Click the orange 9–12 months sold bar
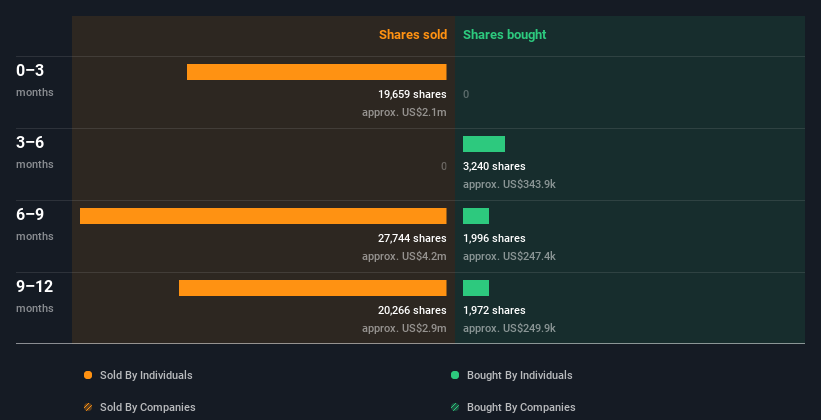This screenshot has width=821, height=420. pos(313,288)
